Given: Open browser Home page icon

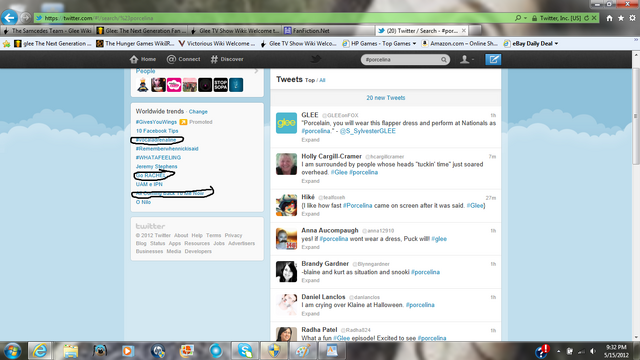Looking at the screenshot, I should tap(609, 18).
